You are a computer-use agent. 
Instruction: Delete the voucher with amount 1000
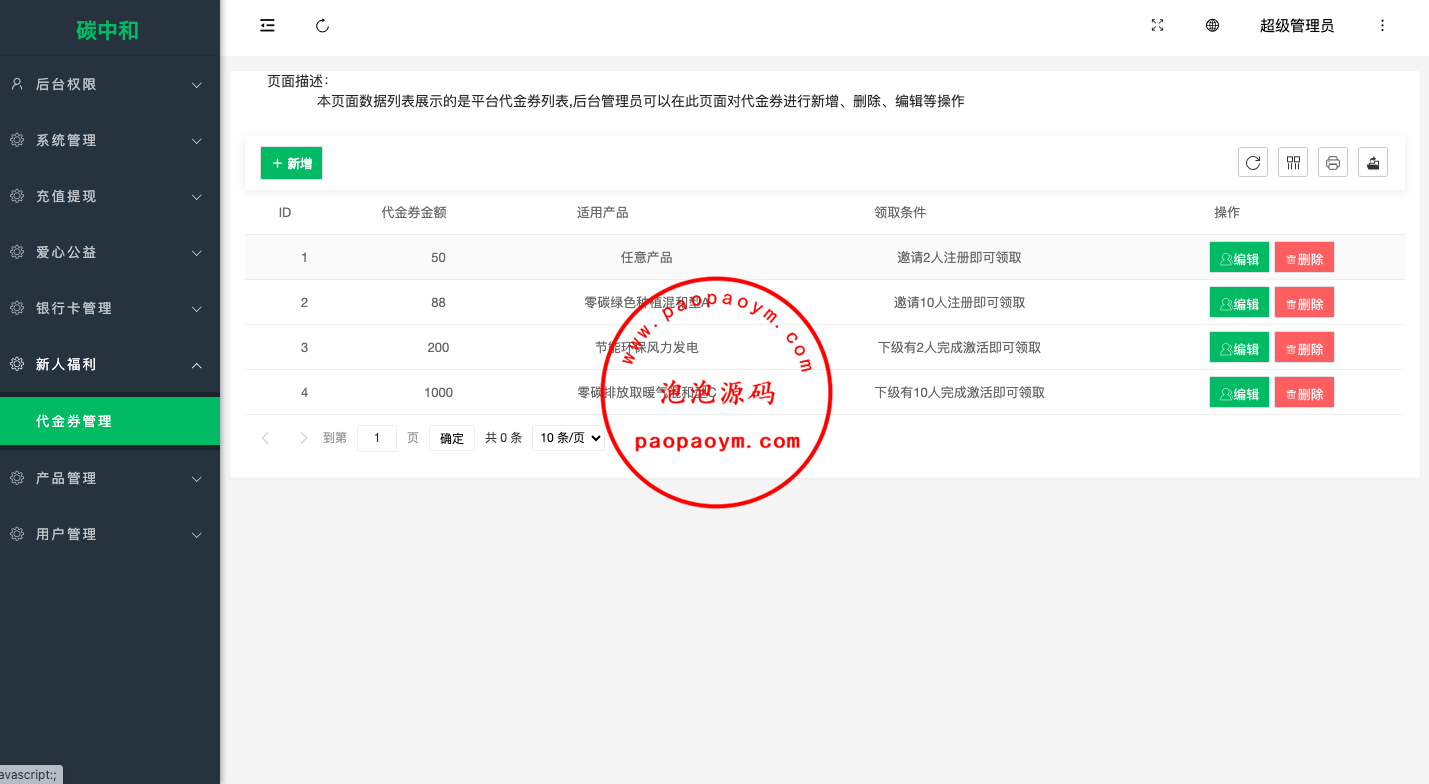pos(1304,393)
